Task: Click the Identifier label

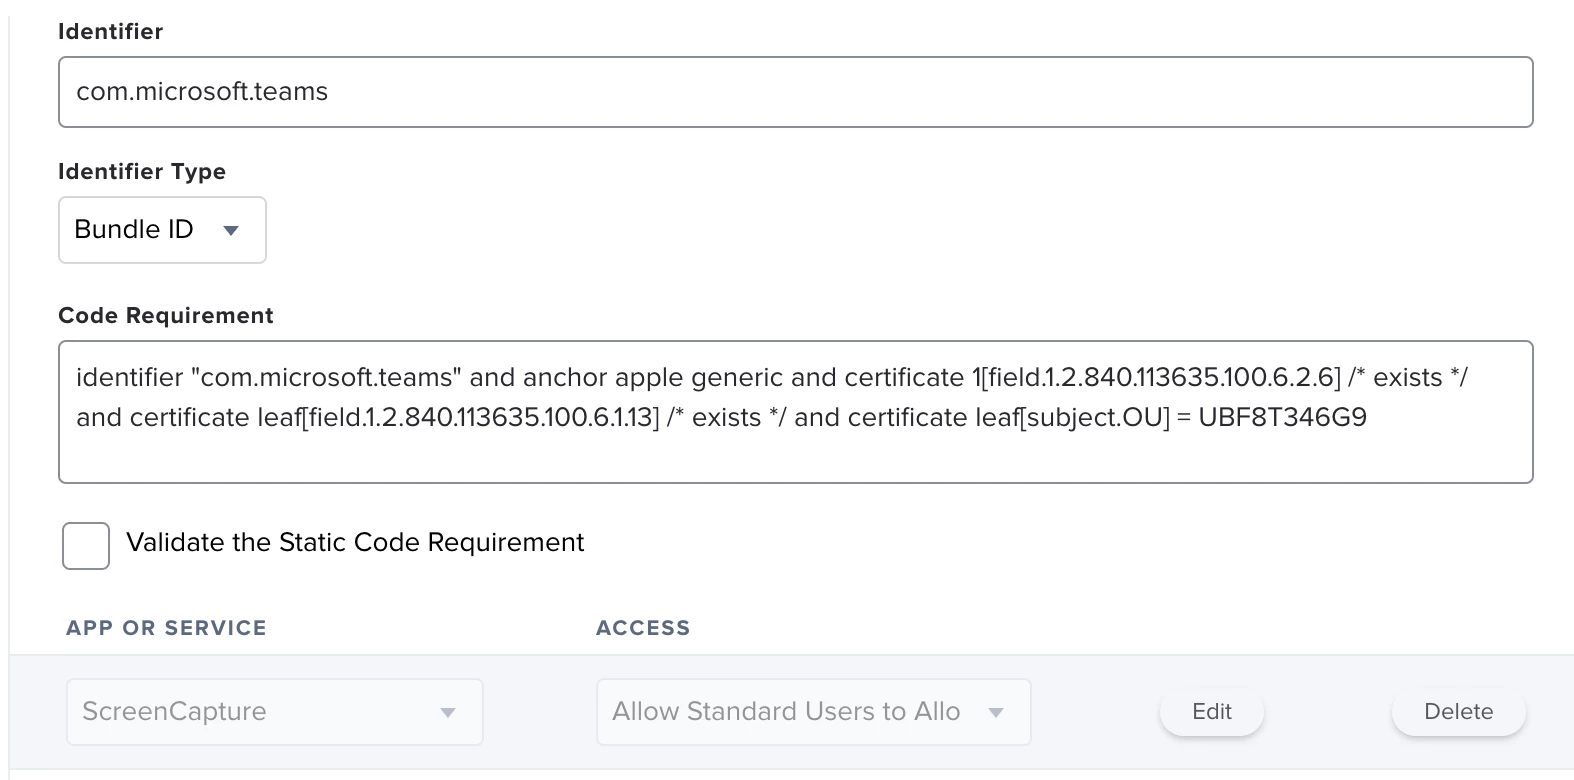Action: tap(110, 32)
